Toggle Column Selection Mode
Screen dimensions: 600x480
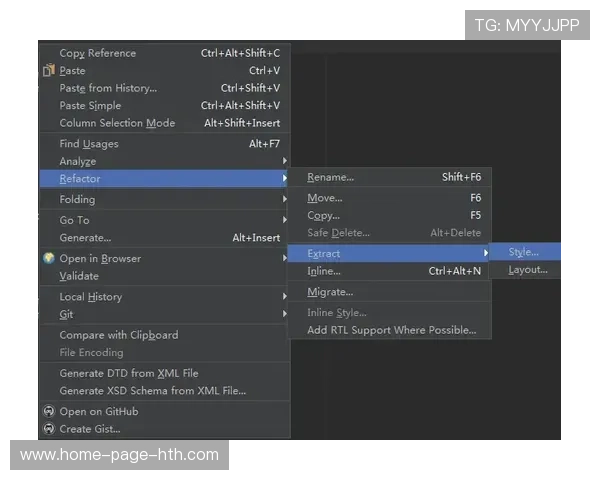(x=117, y=123)
